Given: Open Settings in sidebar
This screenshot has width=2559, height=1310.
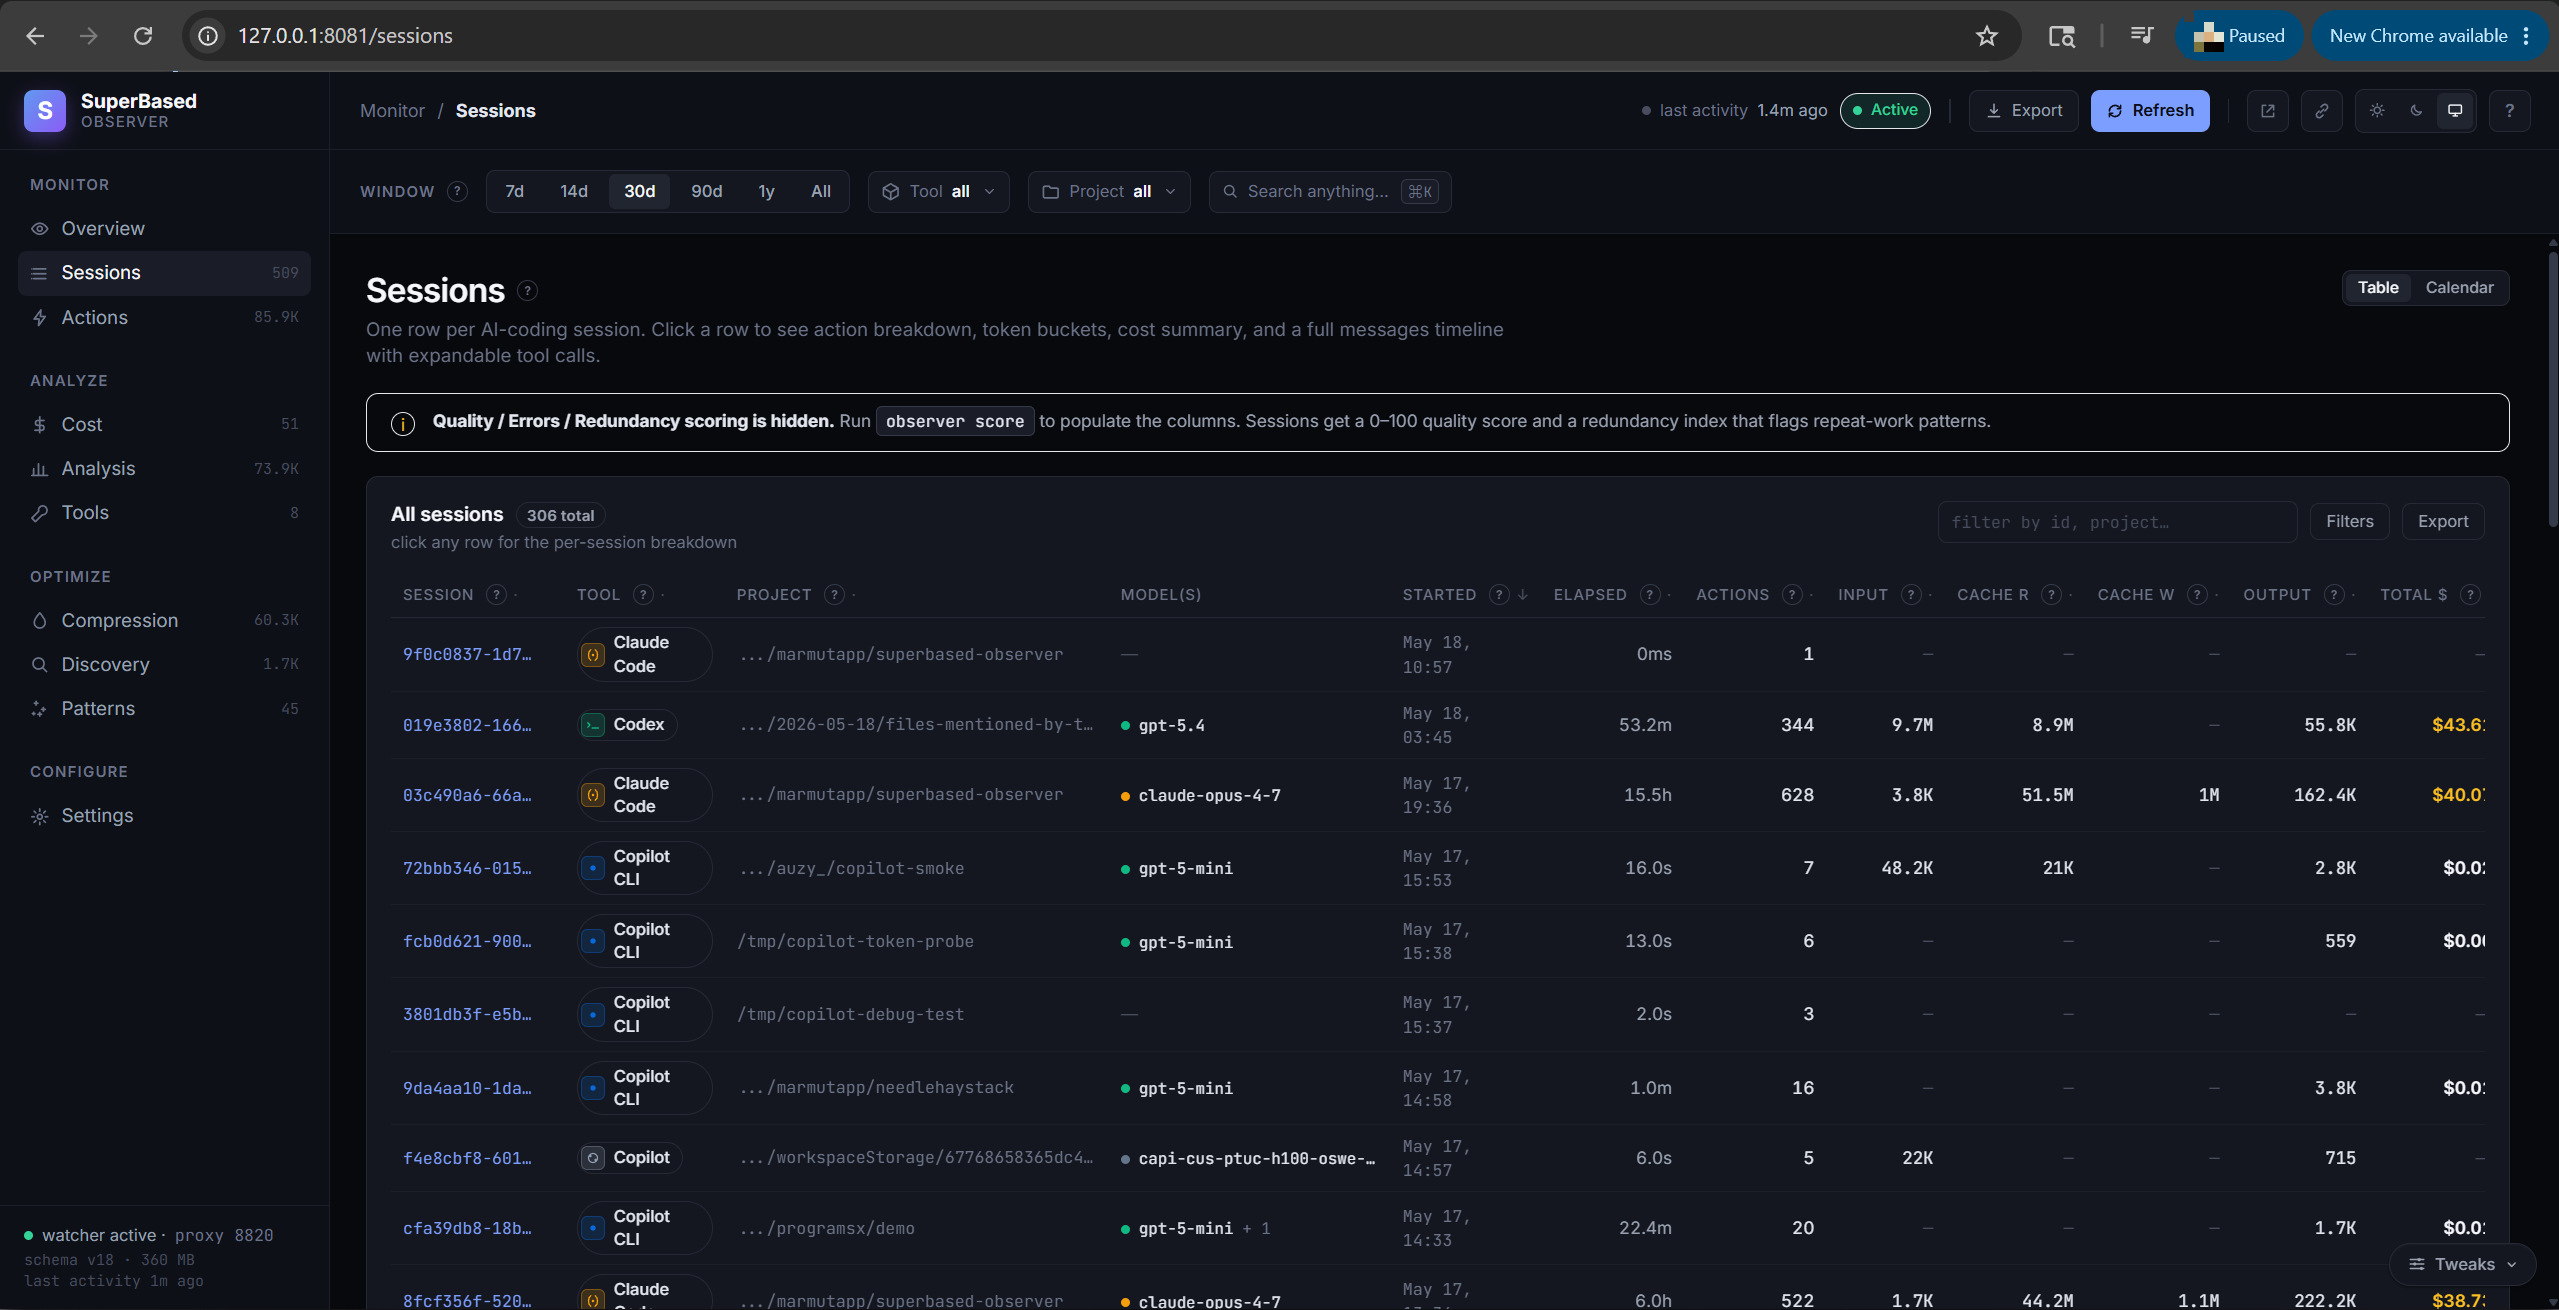Looking at the screenshot, I should (164, 815).
